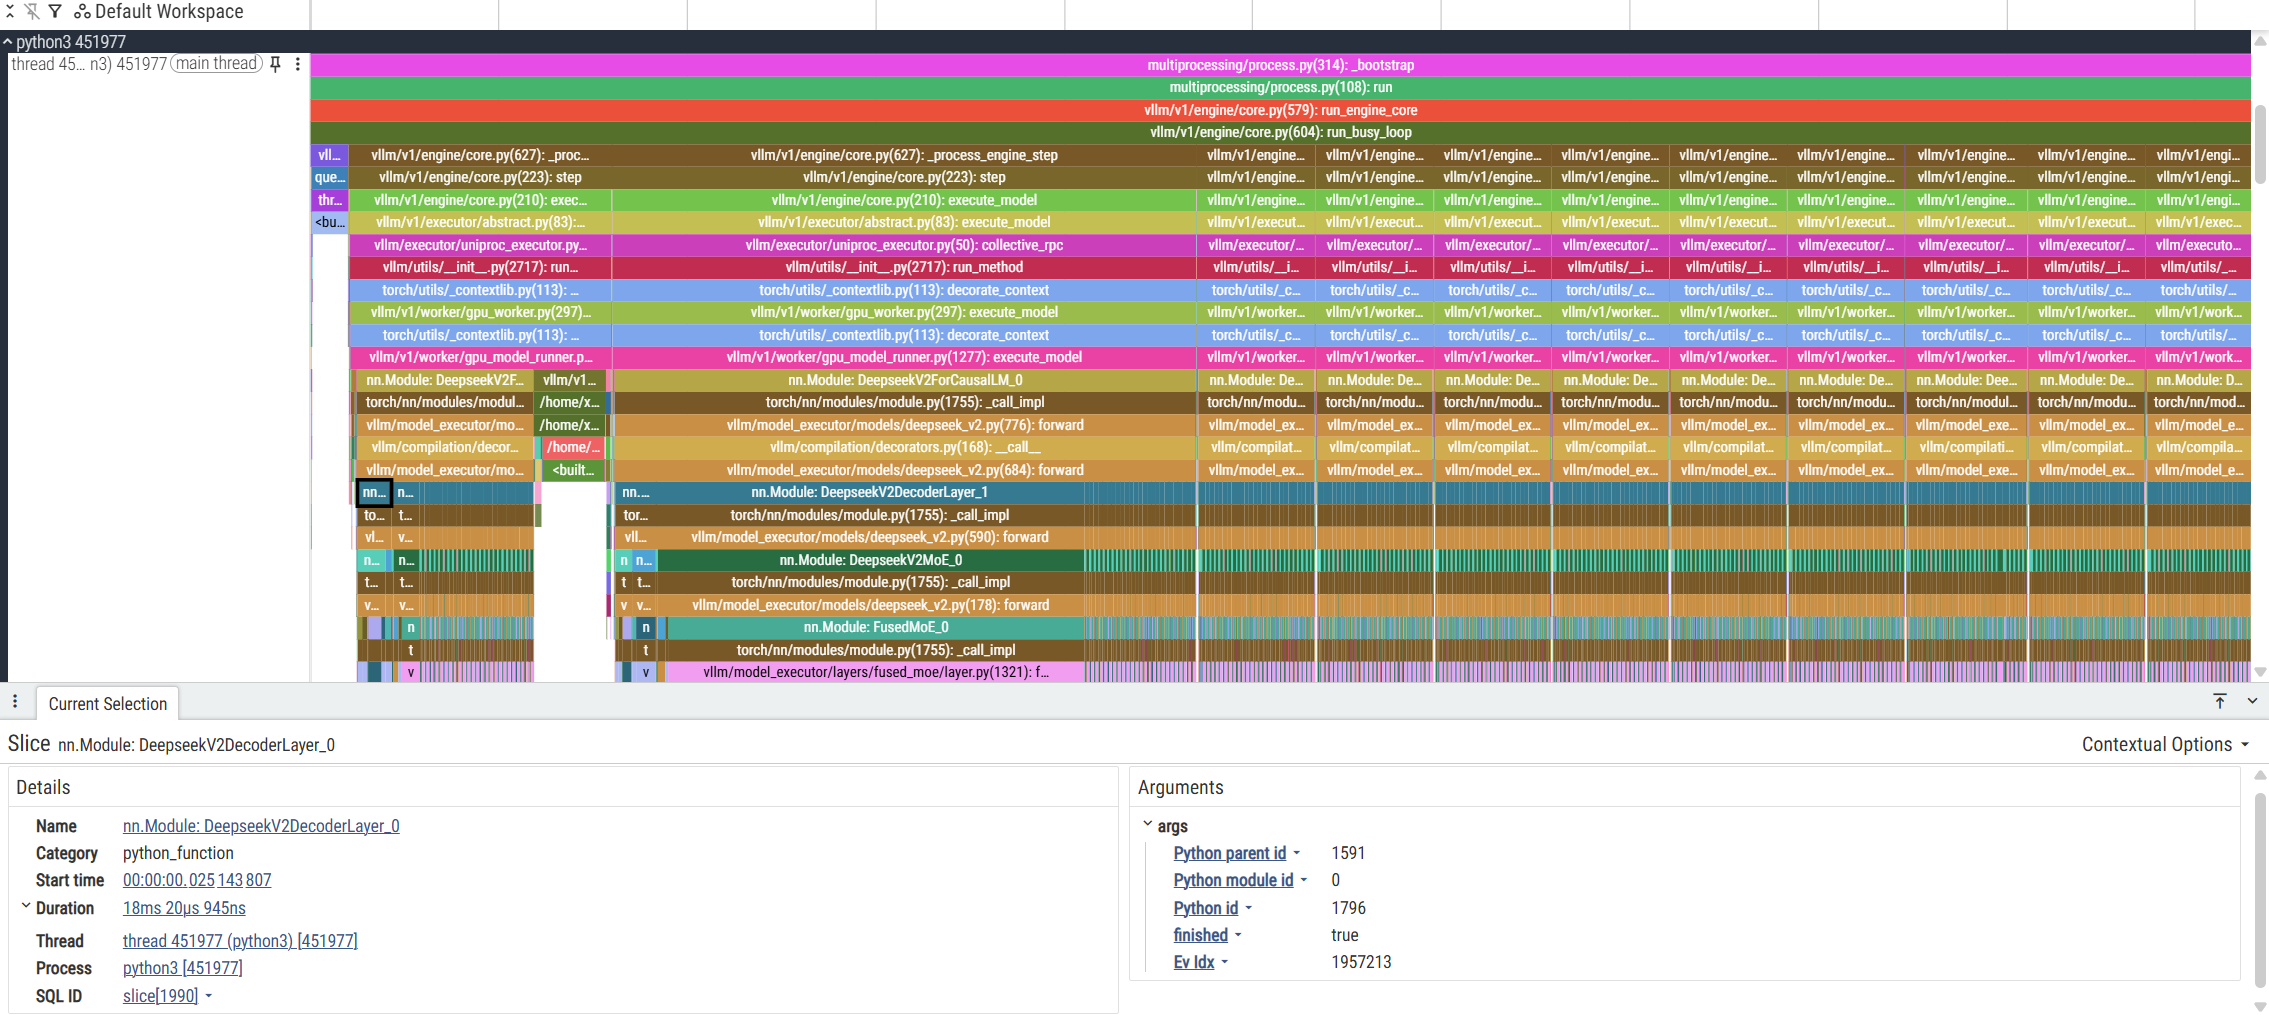
Task: Collapse the python3 451977 process group
Action: pyautogui.click(x=8, y=42)
